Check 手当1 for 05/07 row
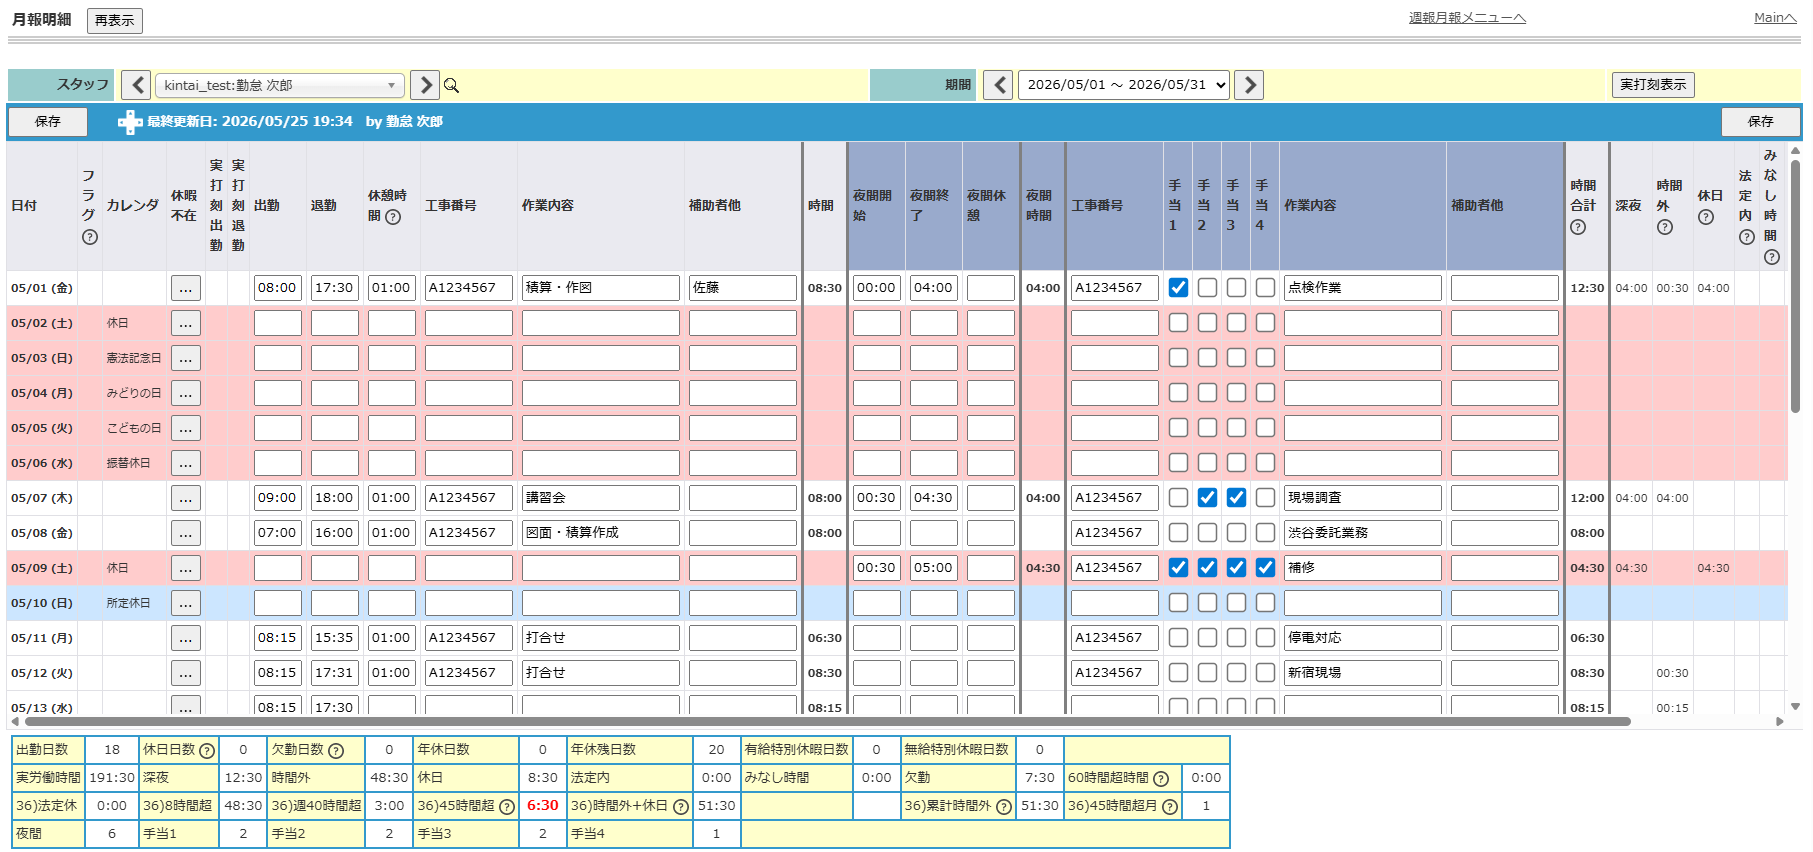Image resolution: width=1813 pixels, height=852 pixels. click(1179, 498)
